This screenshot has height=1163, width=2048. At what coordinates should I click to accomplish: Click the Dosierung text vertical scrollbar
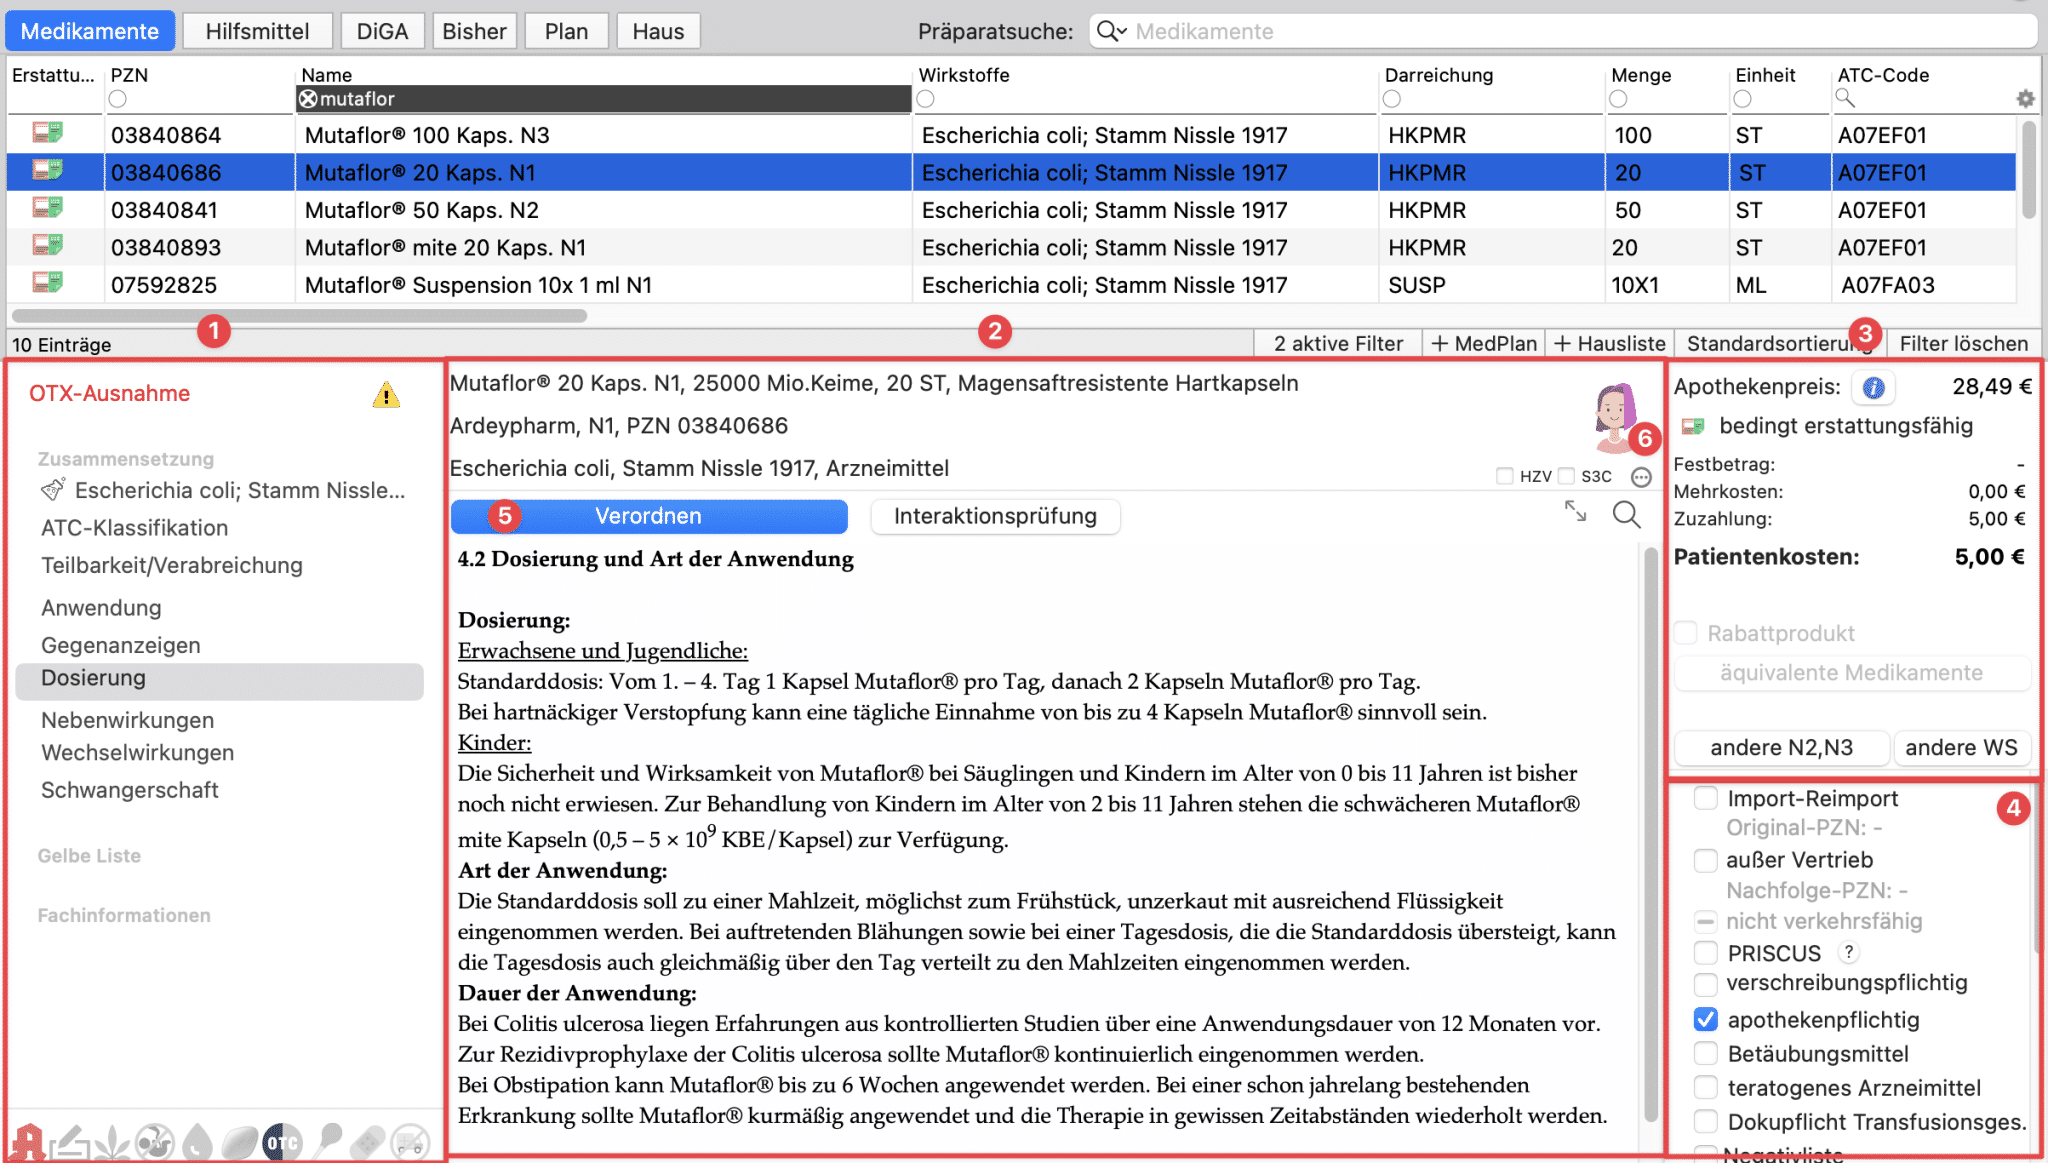pos(1651,835)
